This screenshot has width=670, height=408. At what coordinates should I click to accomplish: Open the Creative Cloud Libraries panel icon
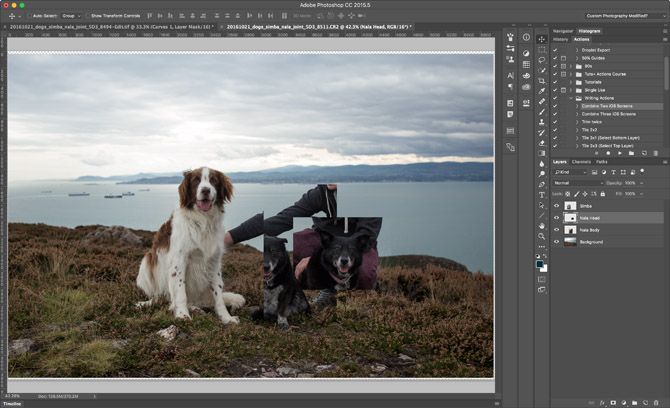pos(526,87)
